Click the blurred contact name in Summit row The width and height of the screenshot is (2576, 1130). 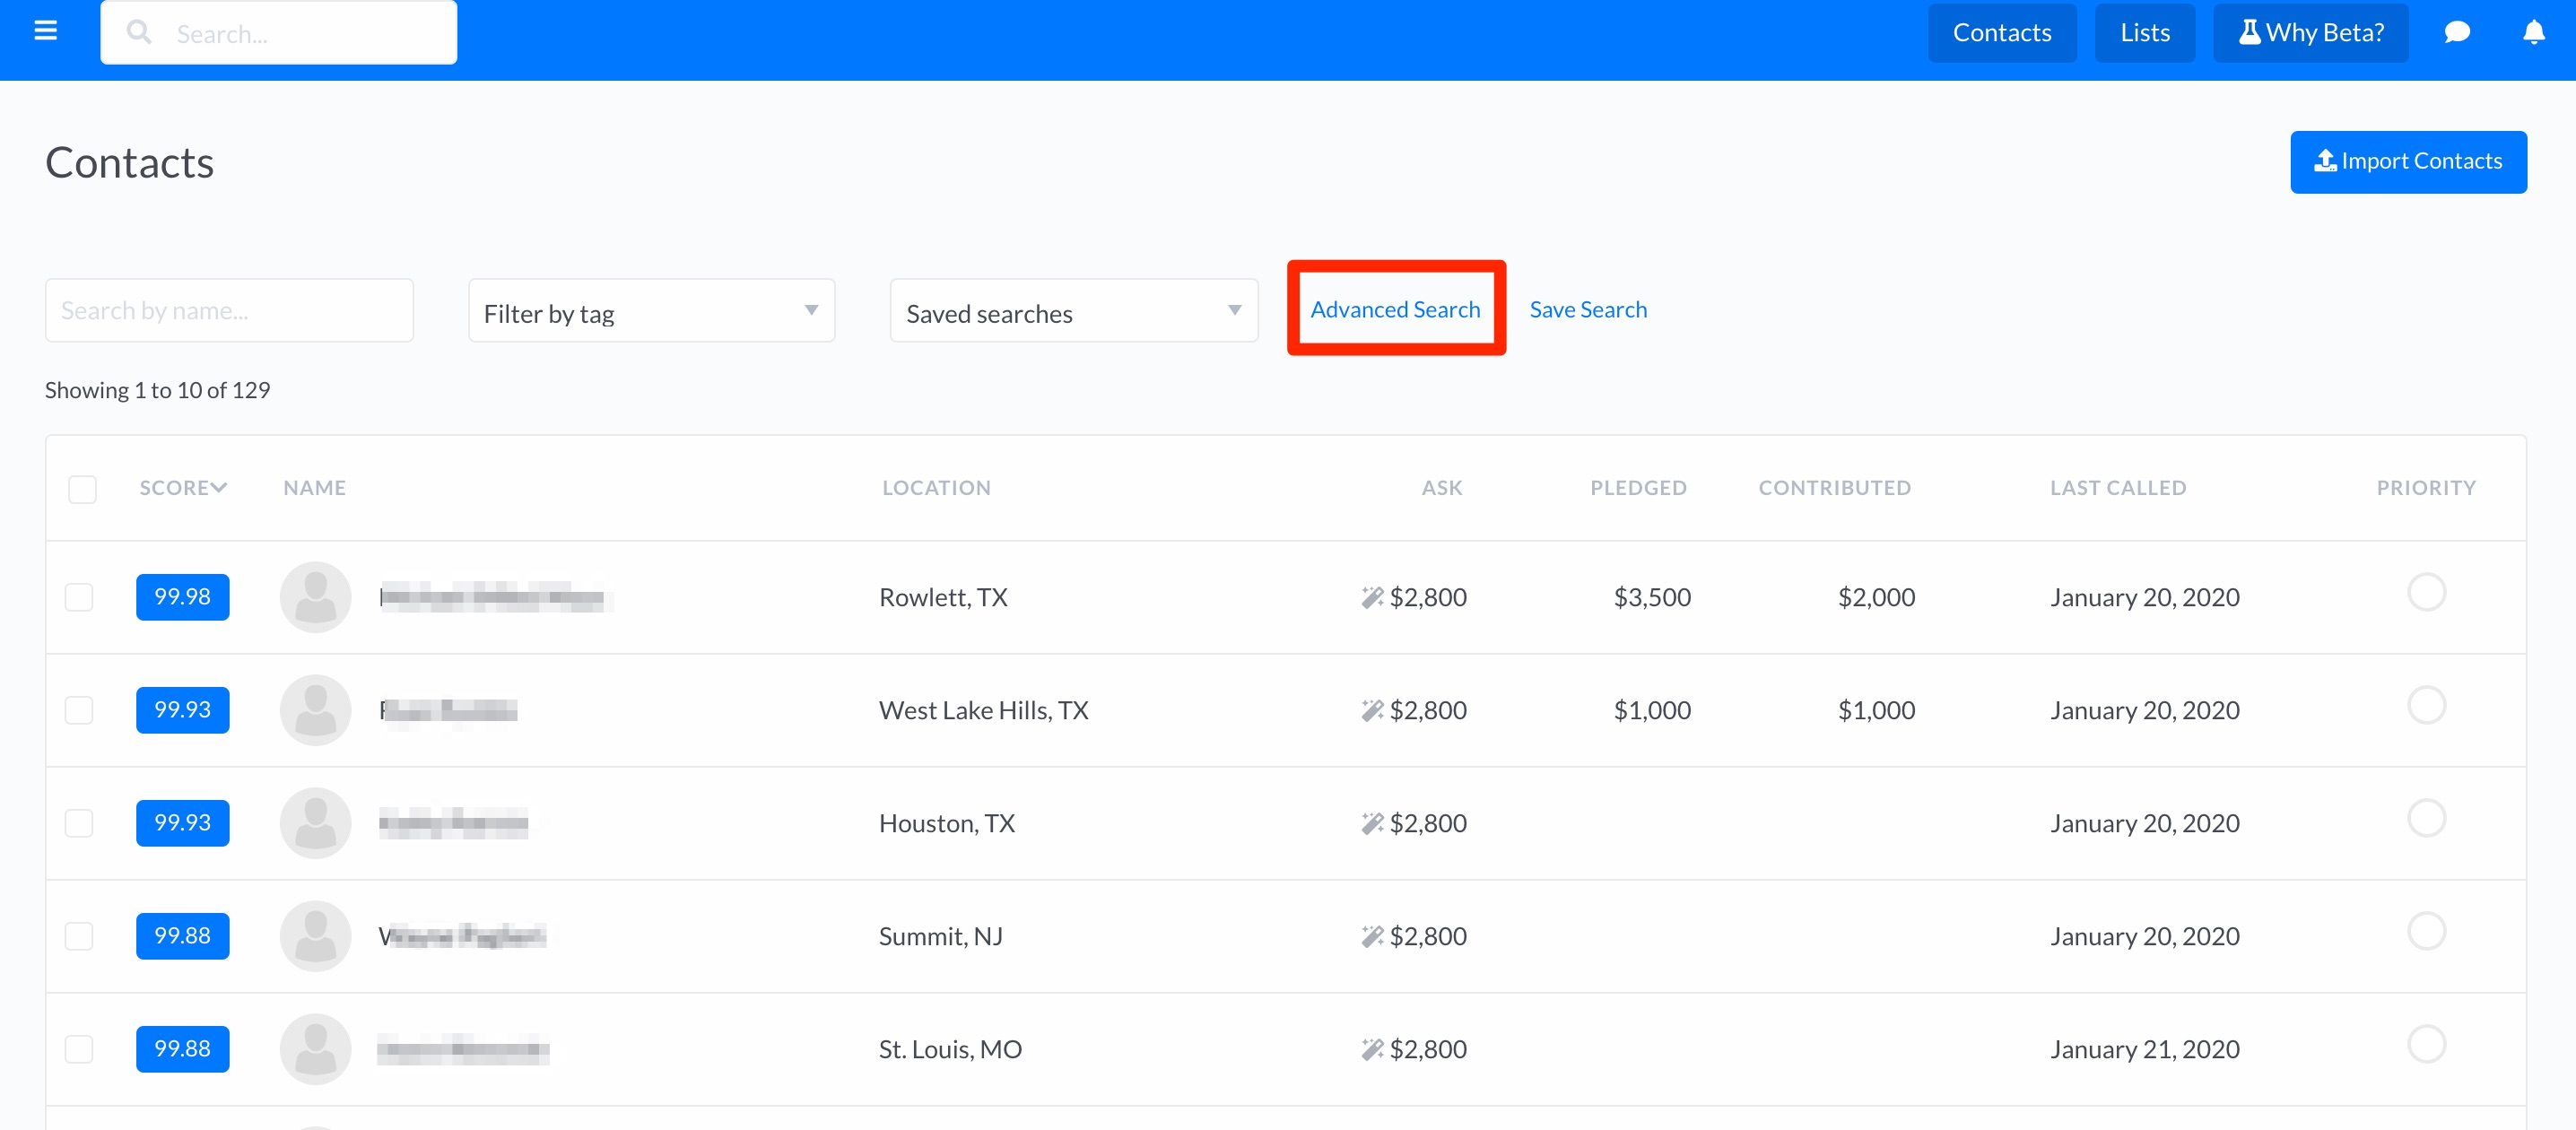pyautogui.click(x=461, y=936)
